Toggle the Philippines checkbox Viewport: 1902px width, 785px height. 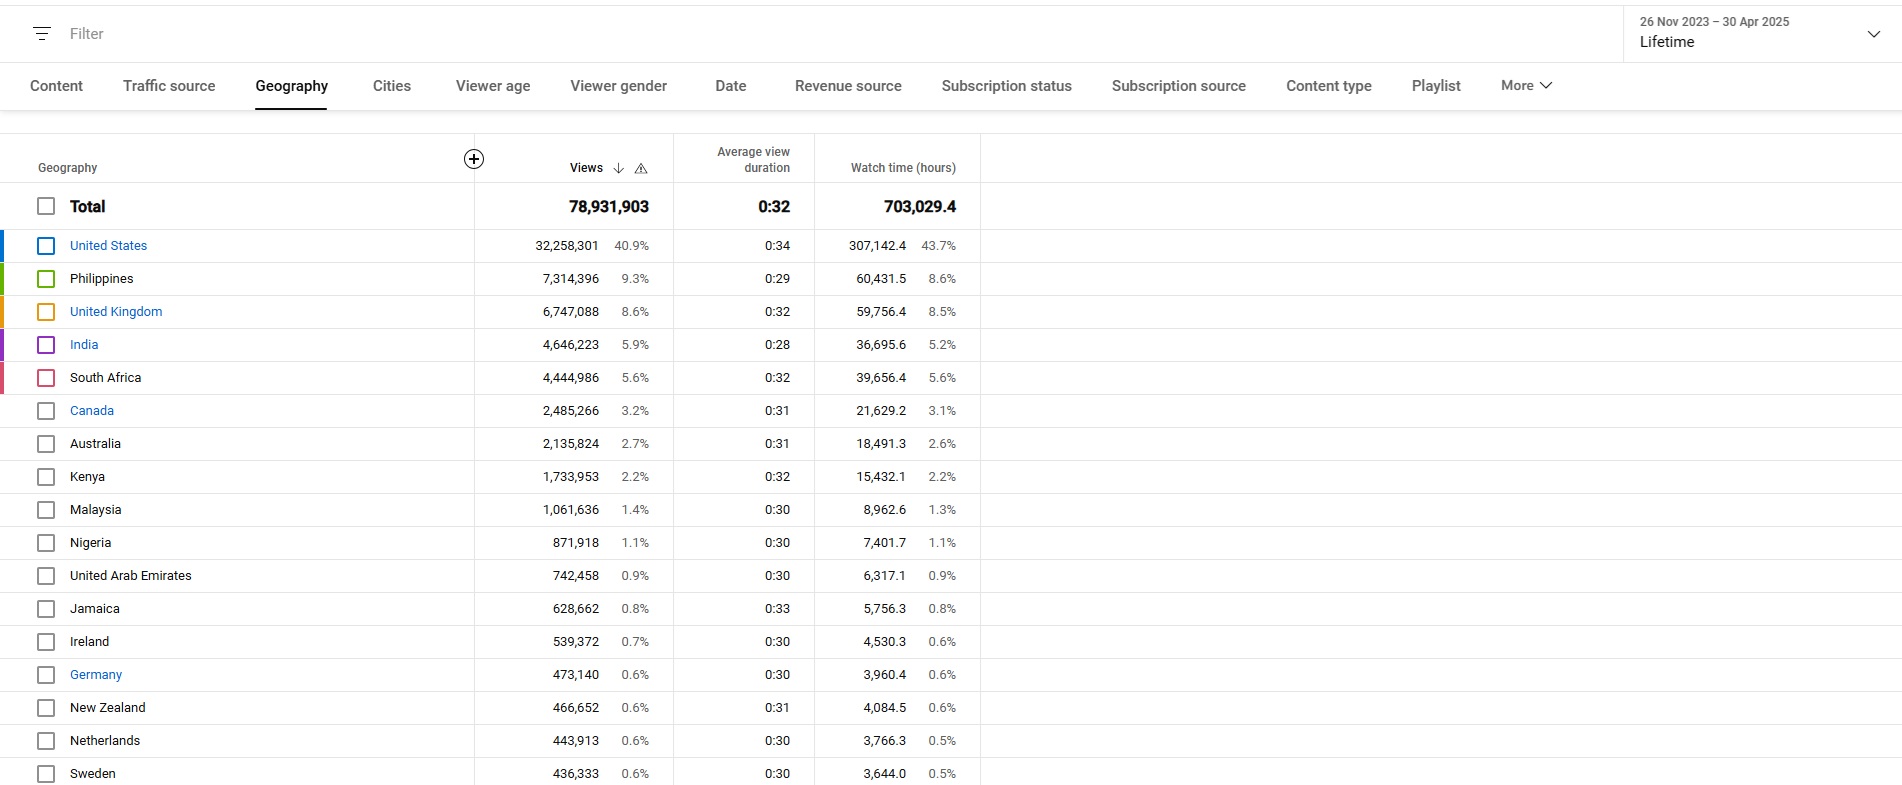46,279
